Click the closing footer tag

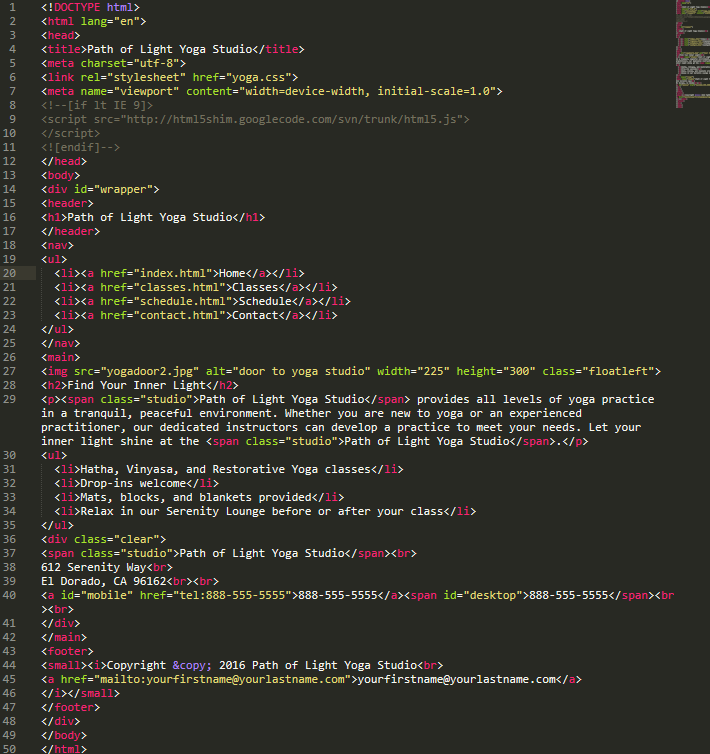point(70,707)
